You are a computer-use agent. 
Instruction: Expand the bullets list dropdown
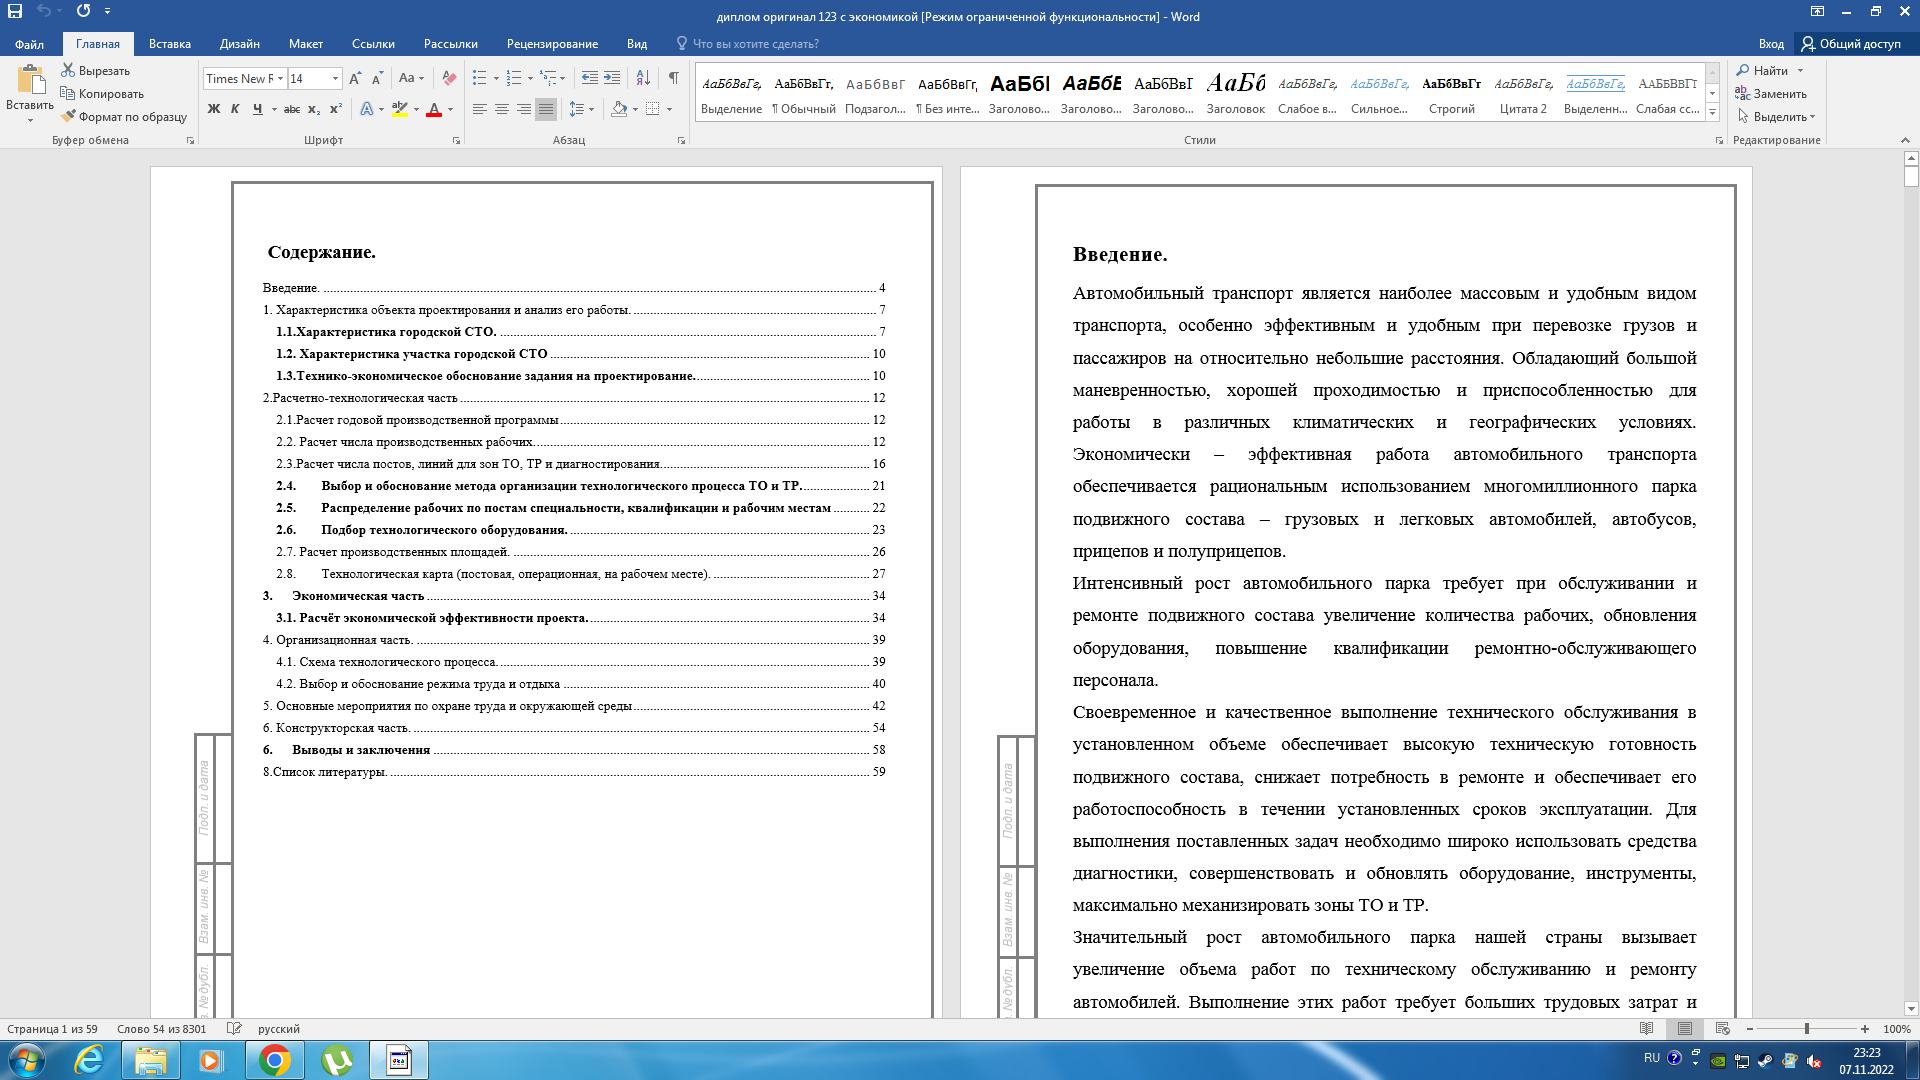click(496, 78)
